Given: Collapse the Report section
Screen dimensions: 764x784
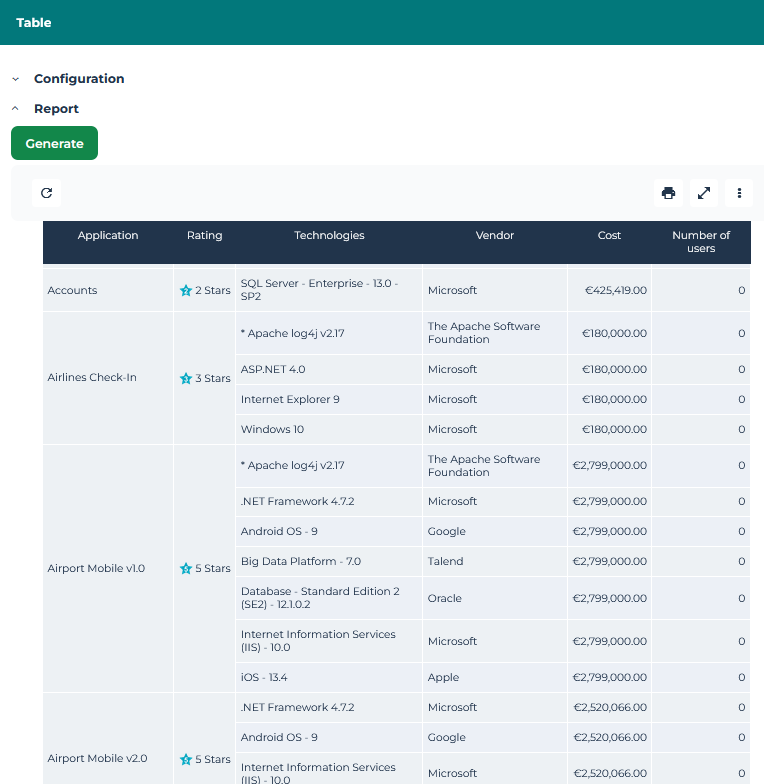Looking at the screenshot, I should pyautogui.click(x=16, y=109).
